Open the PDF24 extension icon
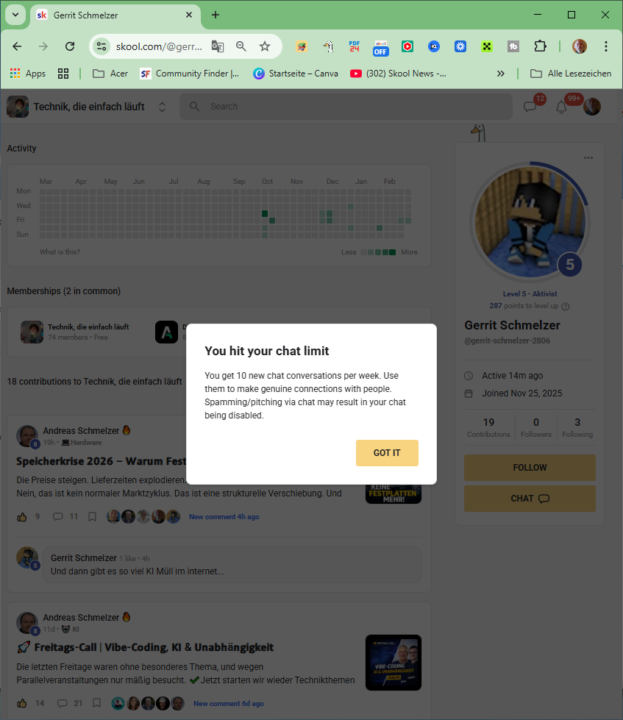 click(x=354, y=46)
